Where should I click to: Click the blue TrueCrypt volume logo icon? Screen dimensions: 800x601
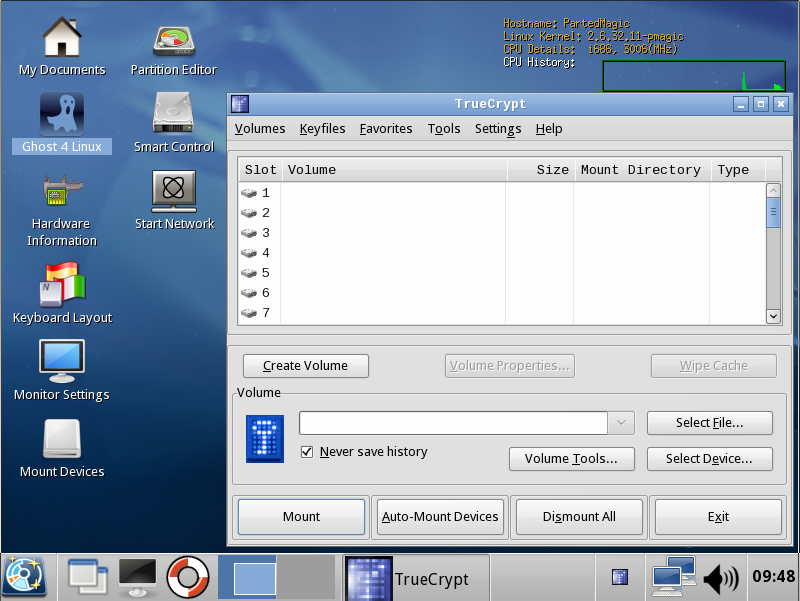tap(265, 439)
